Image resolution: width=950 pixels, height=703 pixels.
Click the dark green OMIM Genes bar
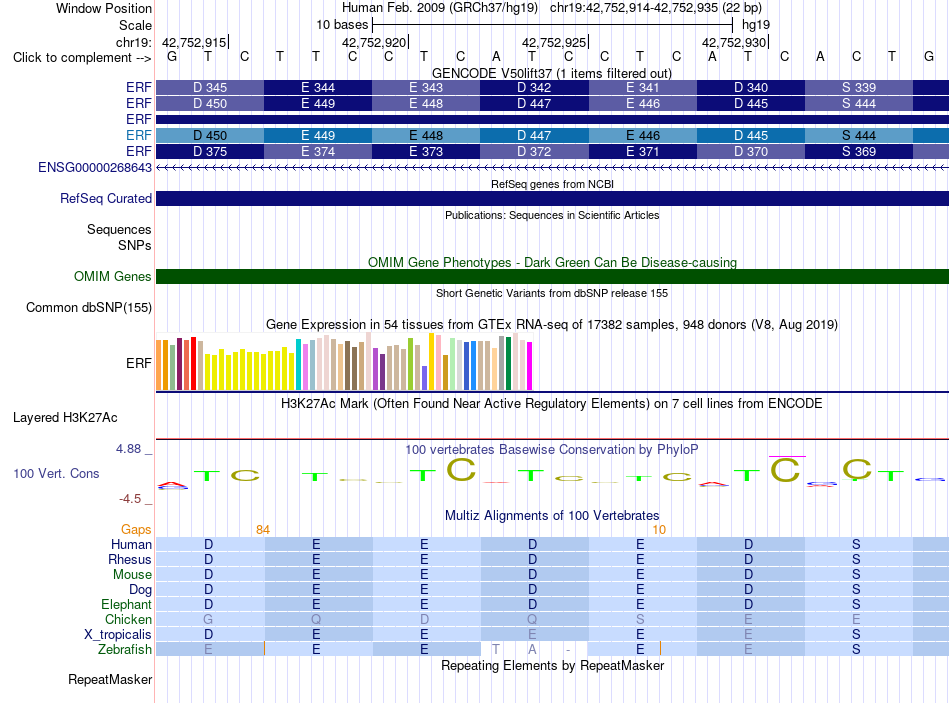pyautogui.click(x=552, y=276)
